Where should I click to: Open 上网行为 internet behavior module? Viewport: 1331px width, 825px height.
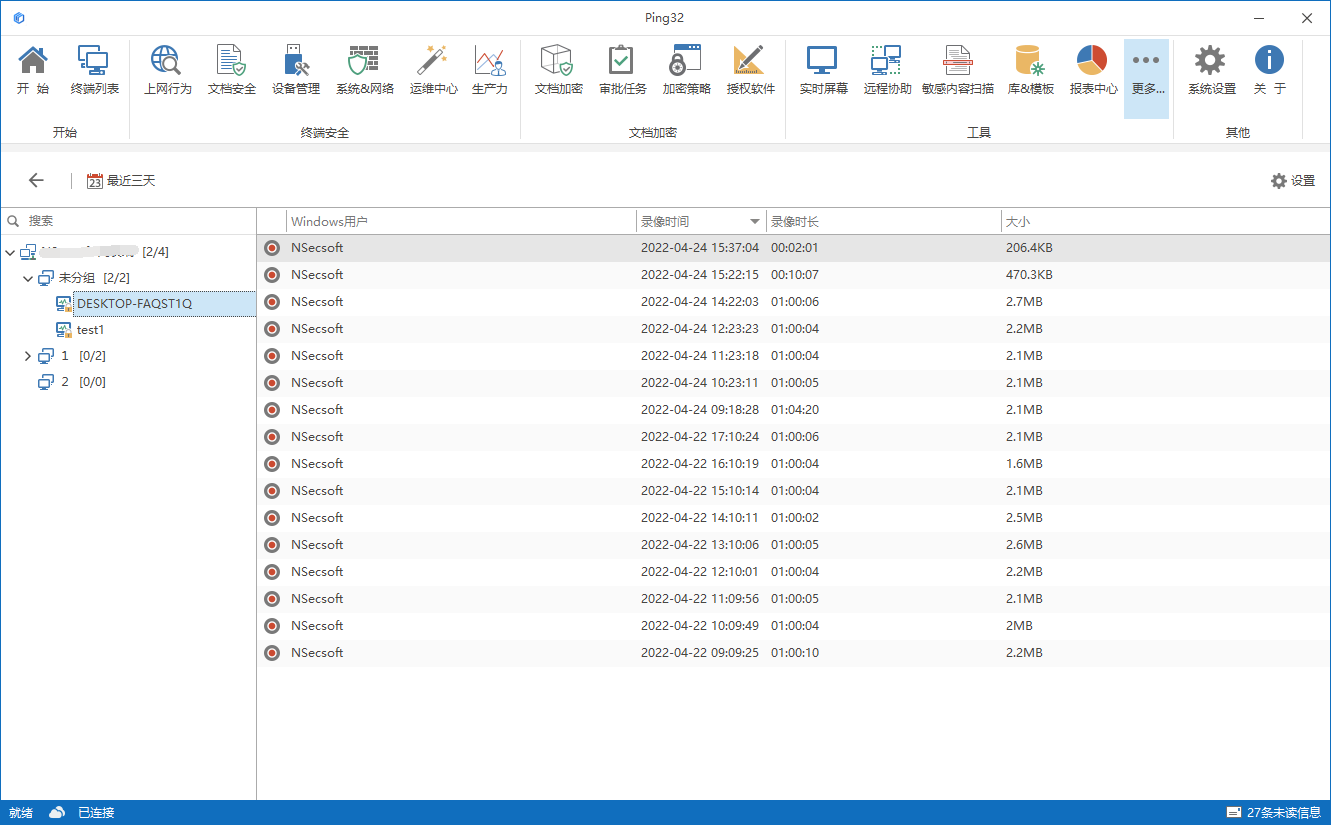tap(167, 70)
